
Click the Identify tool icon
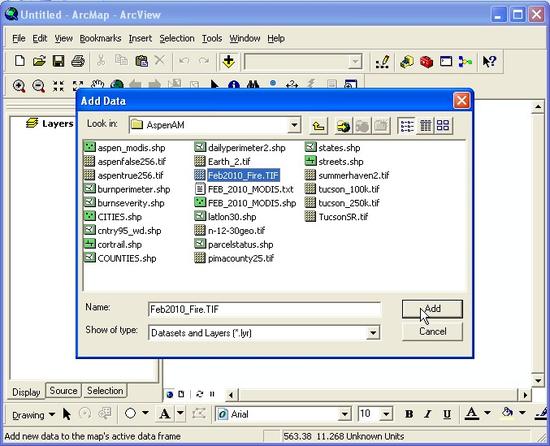[x=234, y=85]
